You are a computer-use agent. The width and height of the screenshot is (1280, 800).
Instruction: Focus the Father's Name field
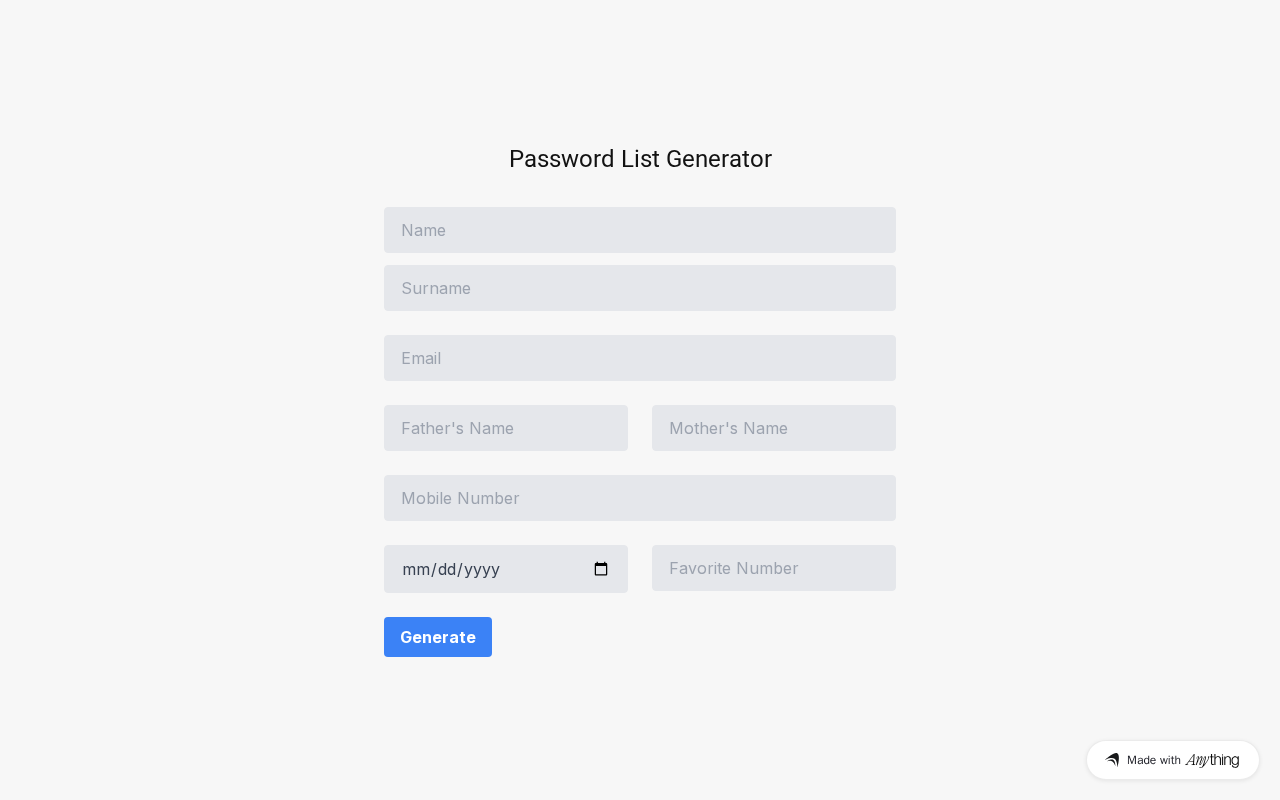[506, 428]
